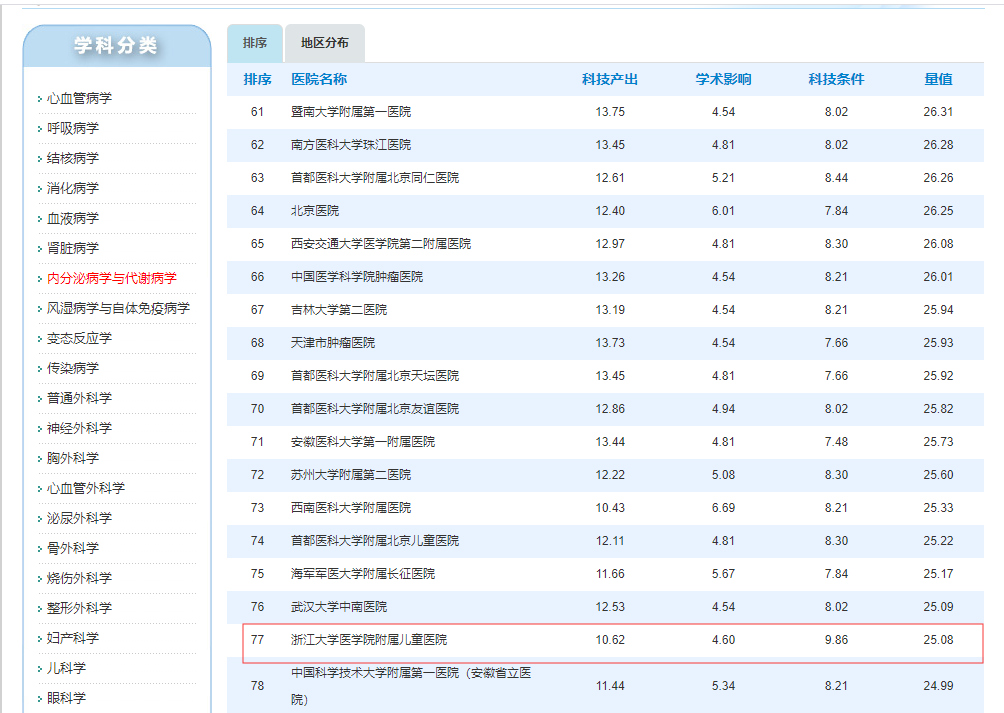Select hospital 浙江大学医学院附属儿童医院

[369, 639]
